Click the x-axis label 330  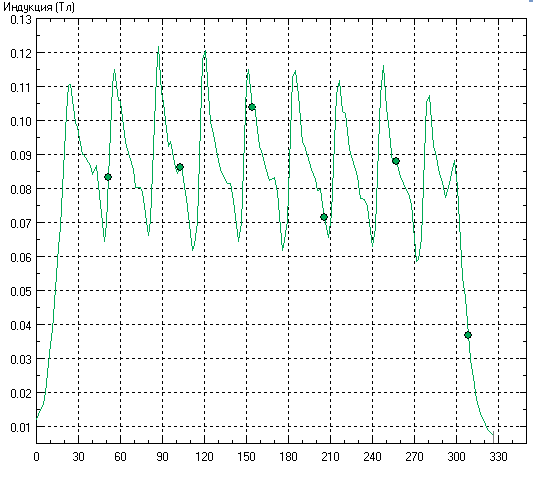pyautogui.click(x=498, y=457)
